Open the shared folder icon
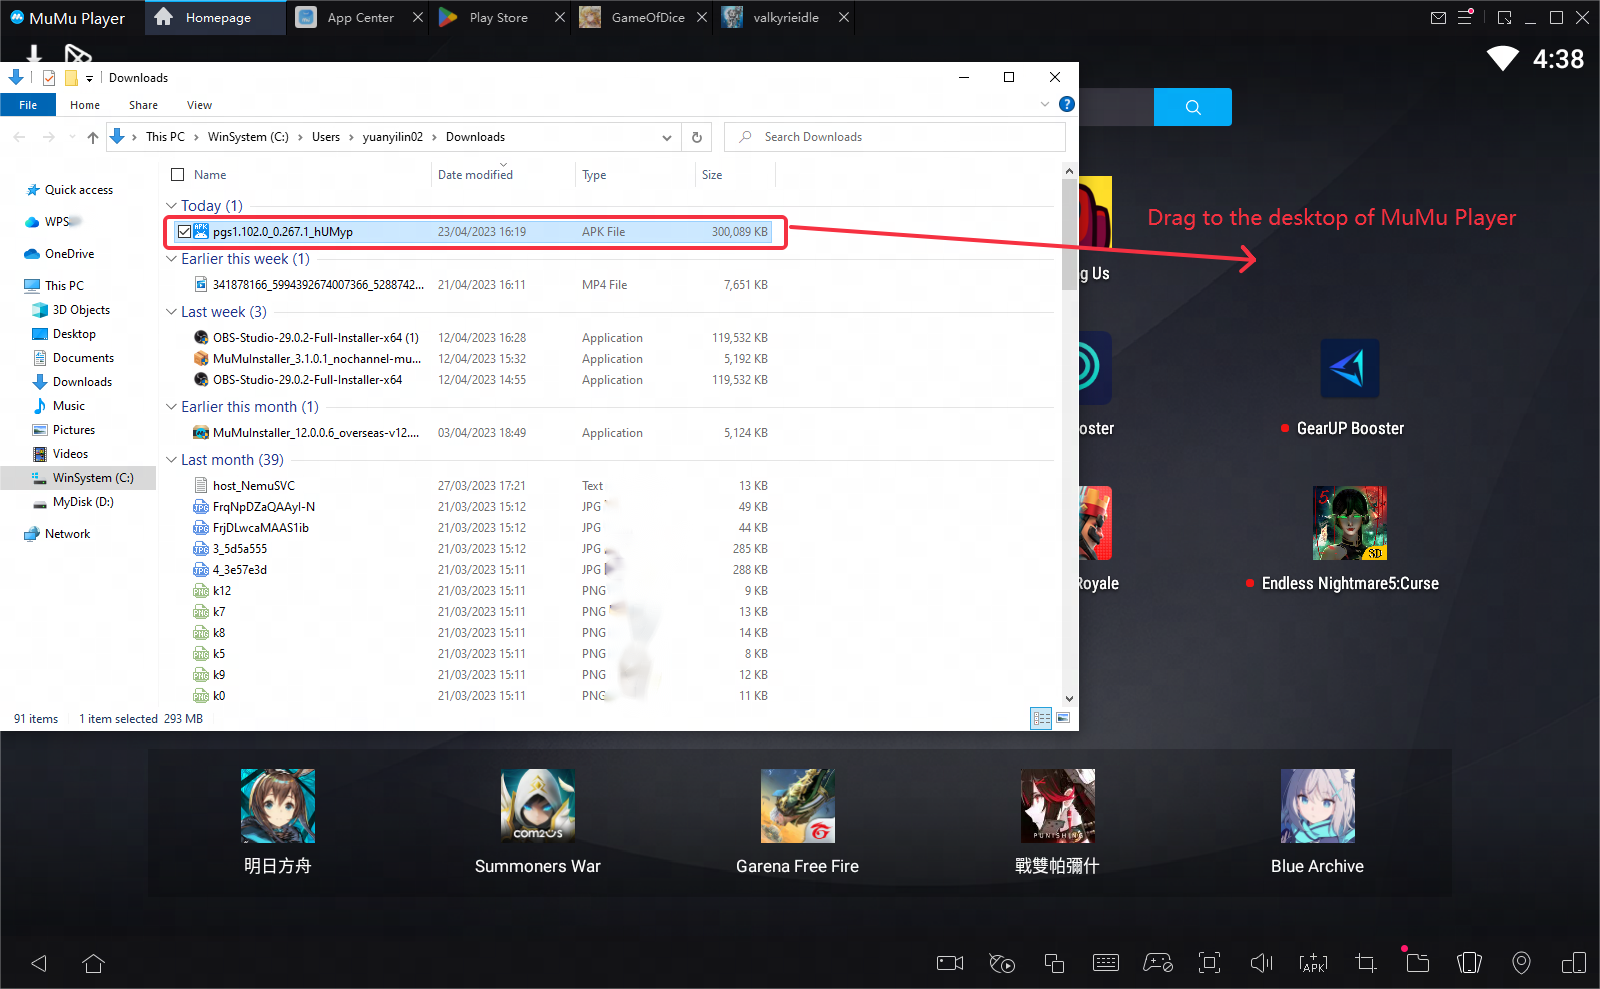Screen dimensions: 1600x989 click(x=1418, y=963)
